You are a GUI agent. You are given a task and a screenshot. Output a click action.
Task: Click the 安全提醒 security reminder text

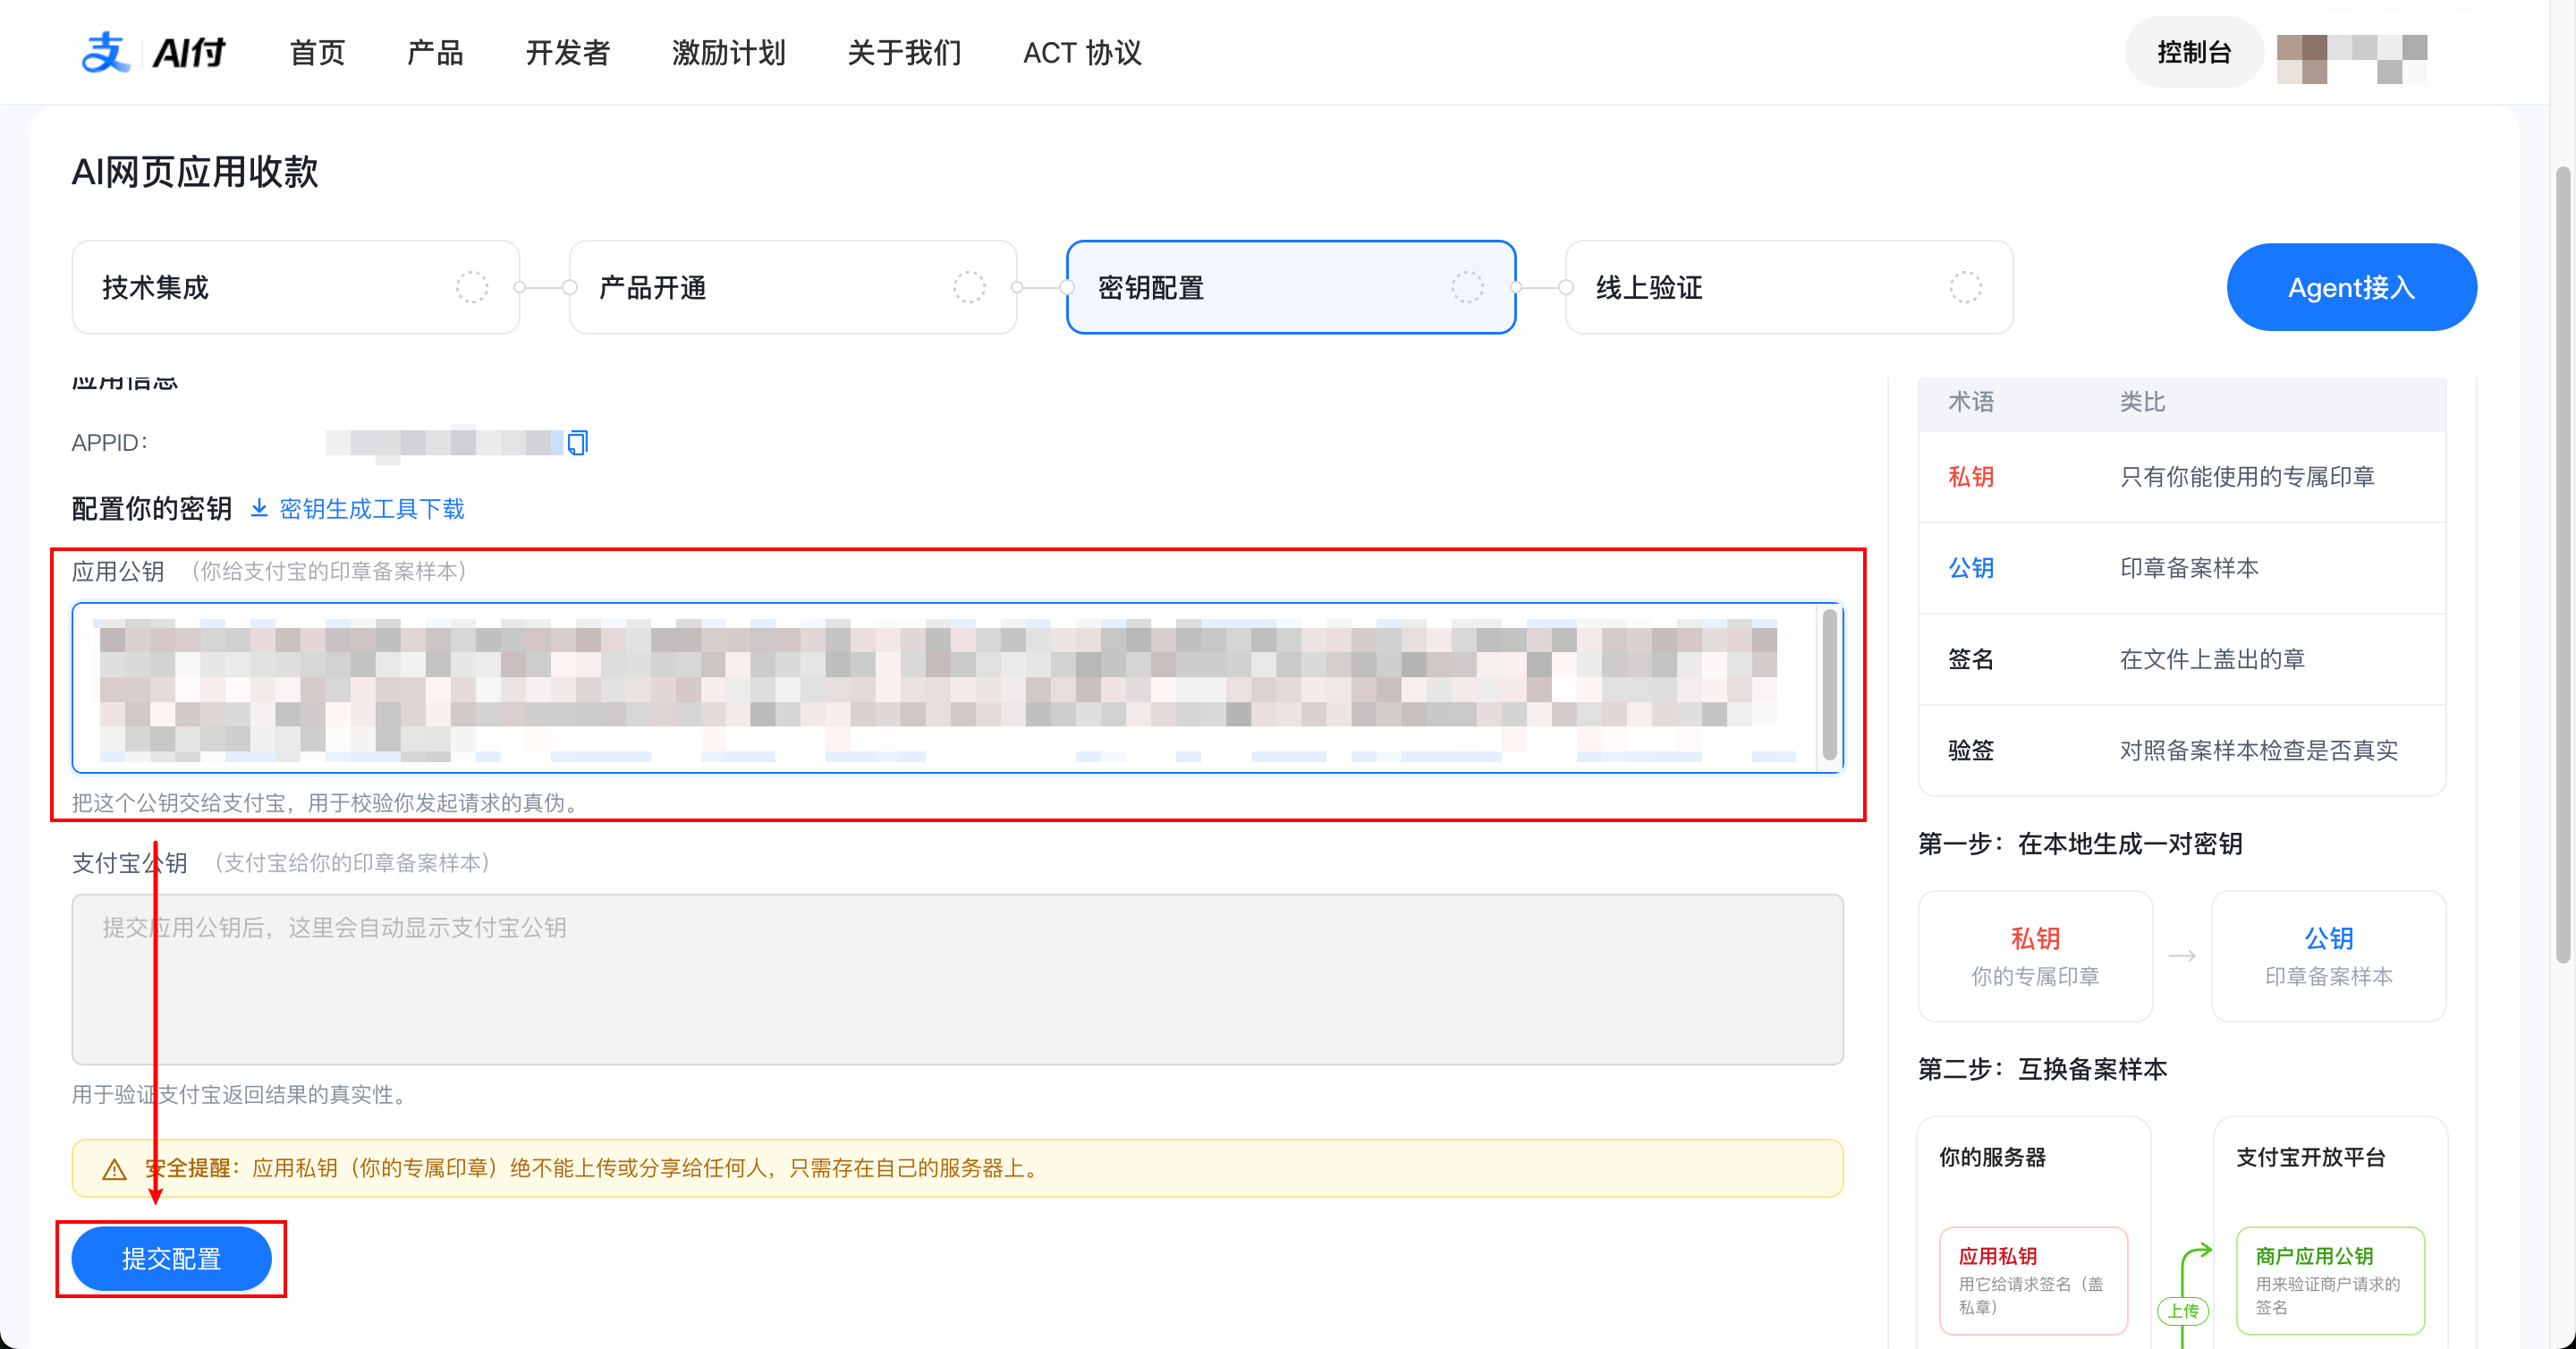tap(594, 1168)
